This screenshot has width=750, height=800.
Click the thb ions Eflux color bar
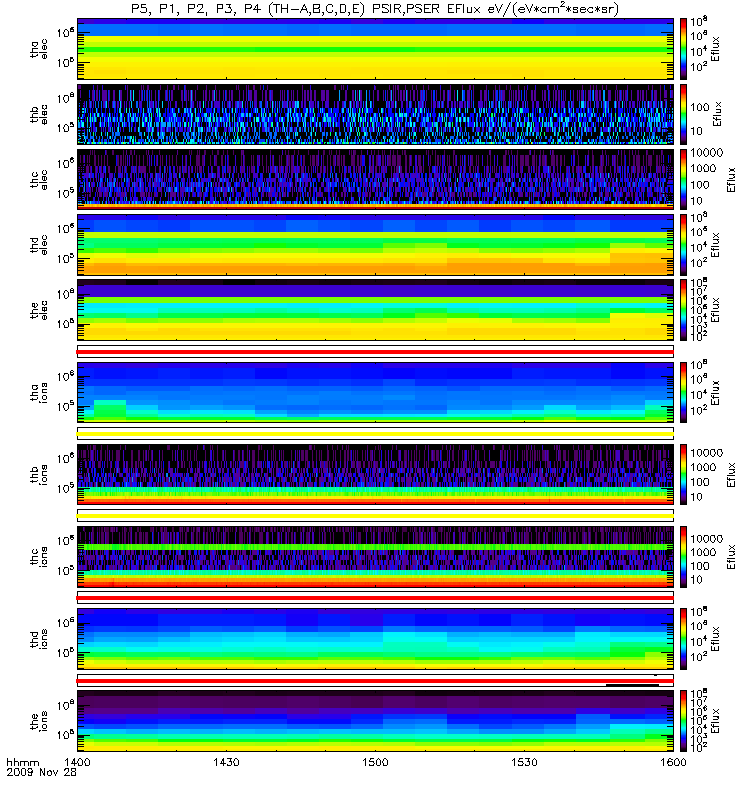pos(683,474)
